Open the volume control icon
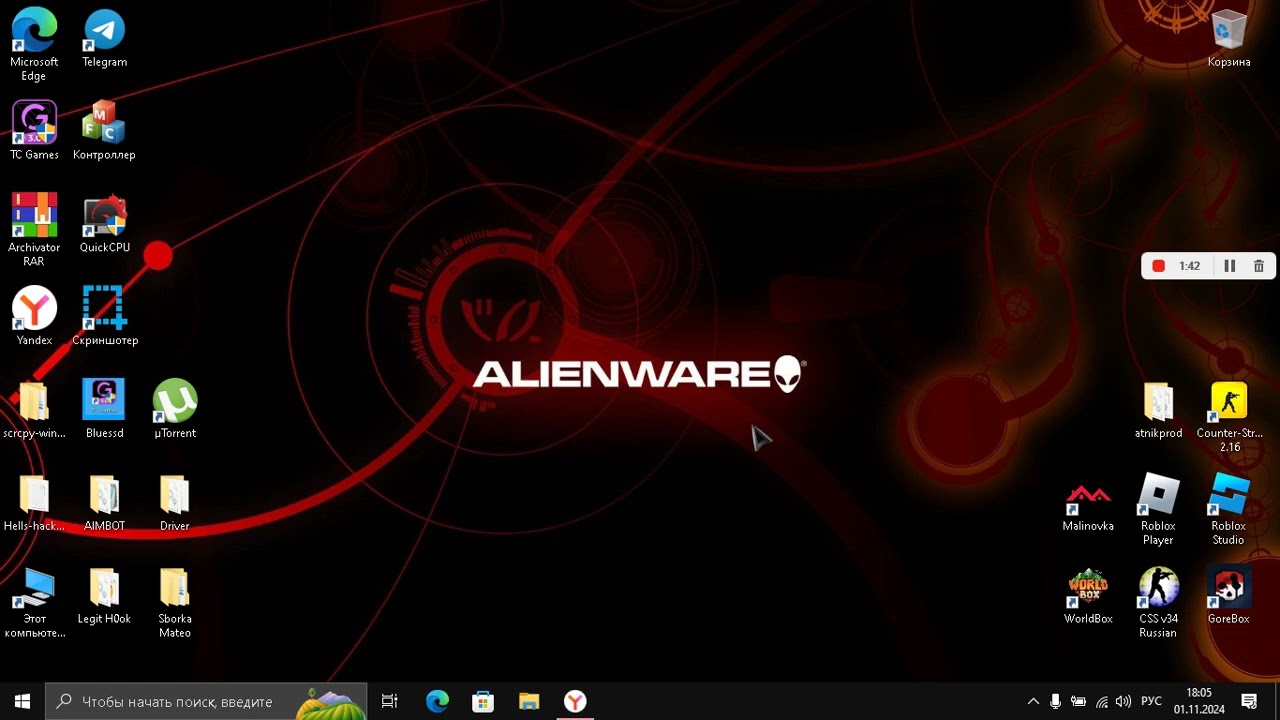 coord(1123,701)
